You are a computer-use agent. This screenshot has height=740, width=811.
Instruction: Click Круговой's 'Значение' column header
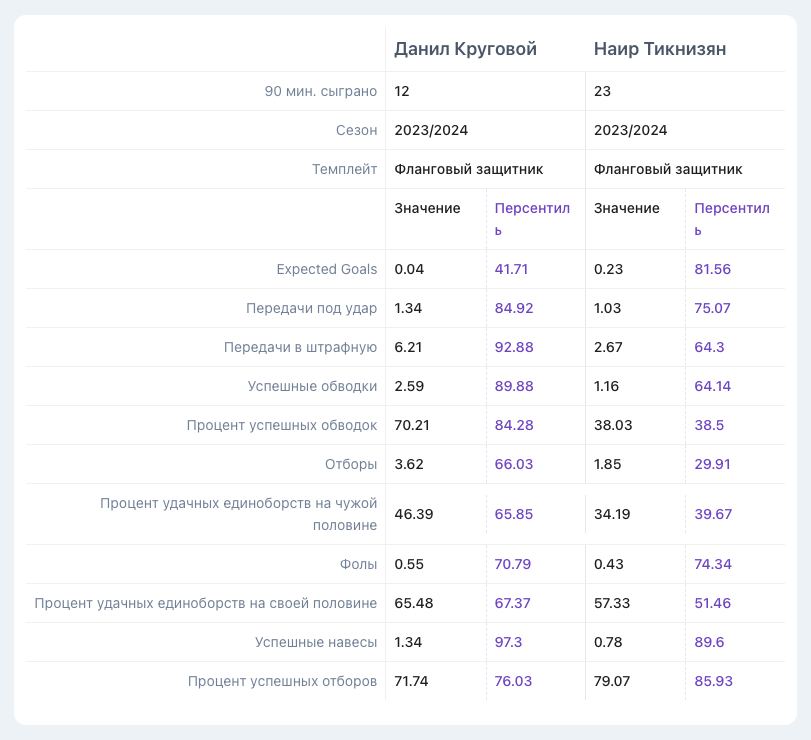(427, 208)
